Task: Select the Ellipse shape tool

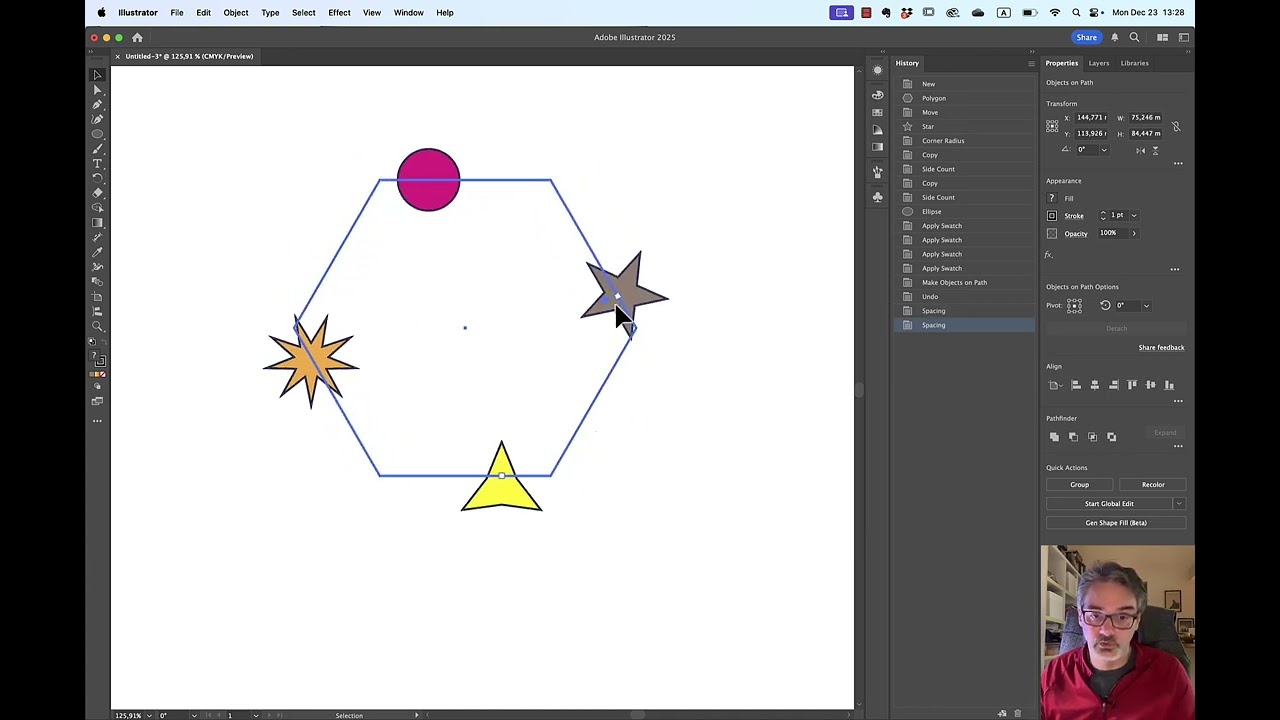Action: pyautogui.click(x=97, y=134)
